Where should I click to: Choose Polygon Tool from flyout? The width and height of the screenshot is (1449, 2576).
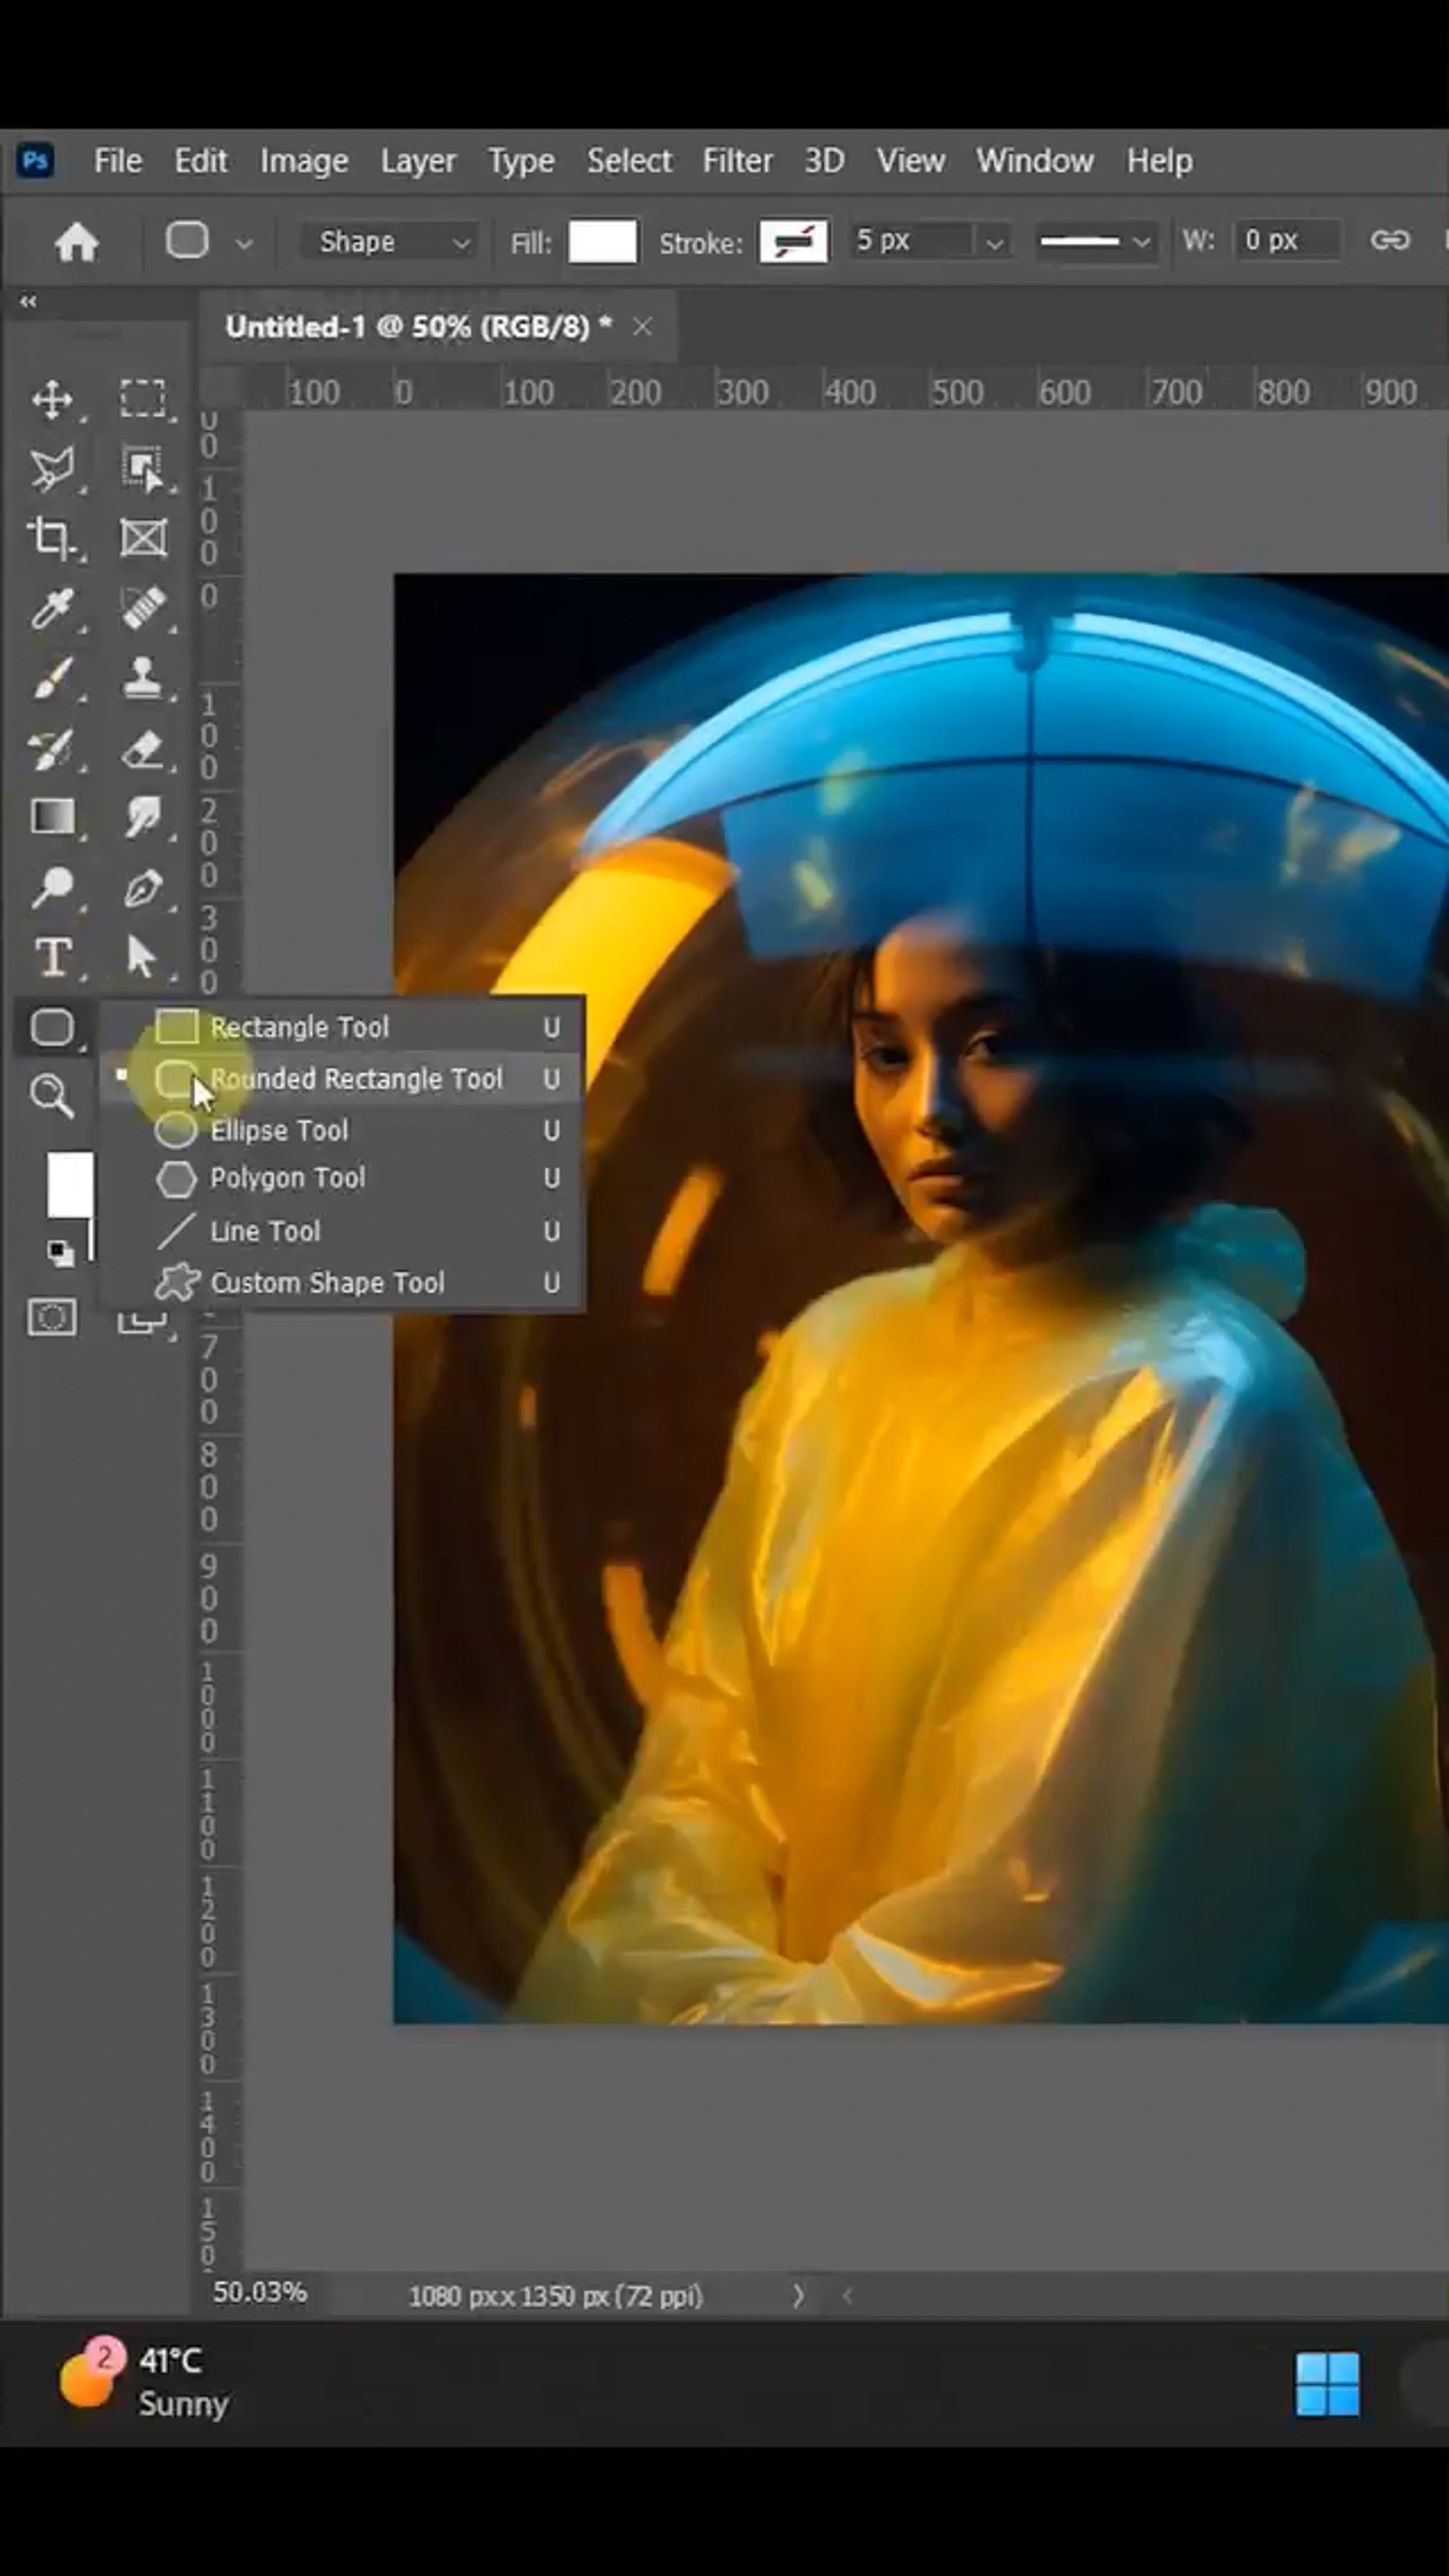(341, 1178)
